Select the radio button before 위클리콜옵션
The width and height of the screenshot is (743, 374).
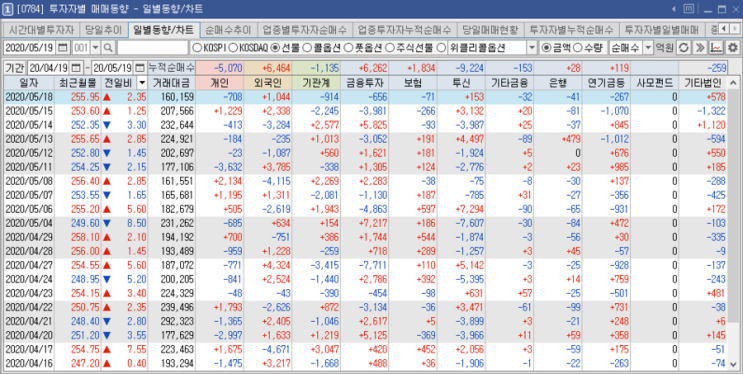441,47
